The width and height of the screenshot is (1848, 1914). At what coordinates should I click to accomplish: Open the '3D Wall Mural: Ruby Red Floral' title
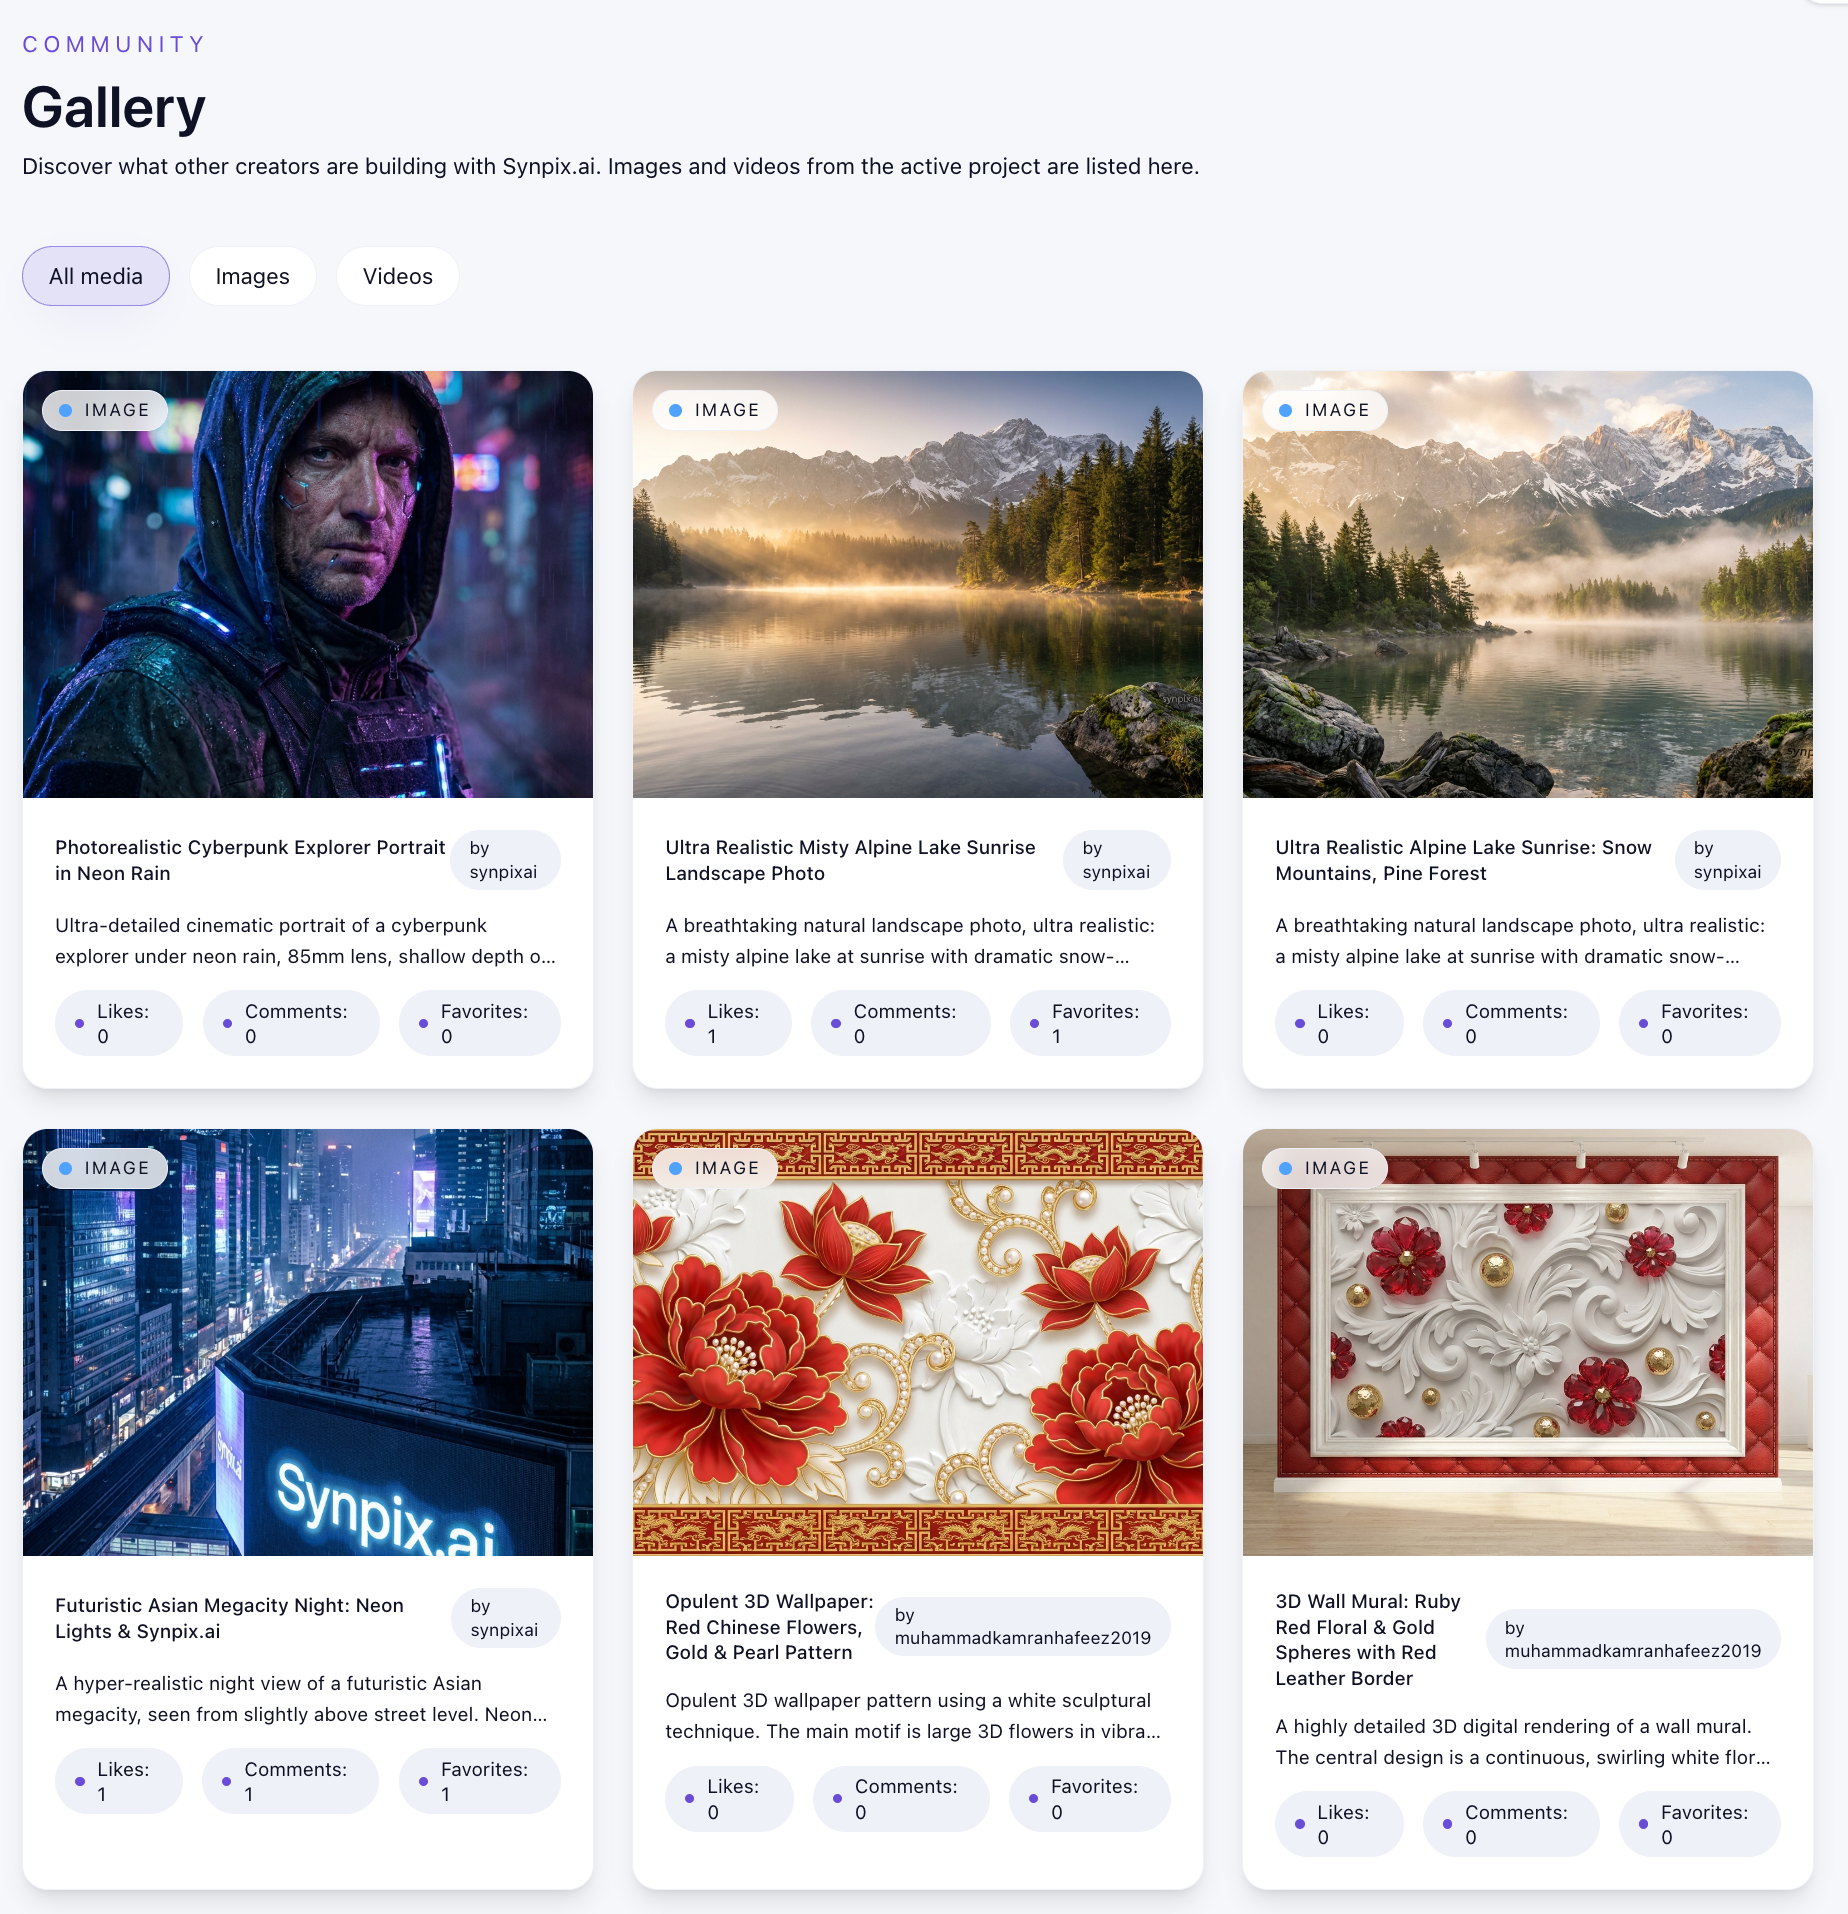[x=1368, y=1640]
